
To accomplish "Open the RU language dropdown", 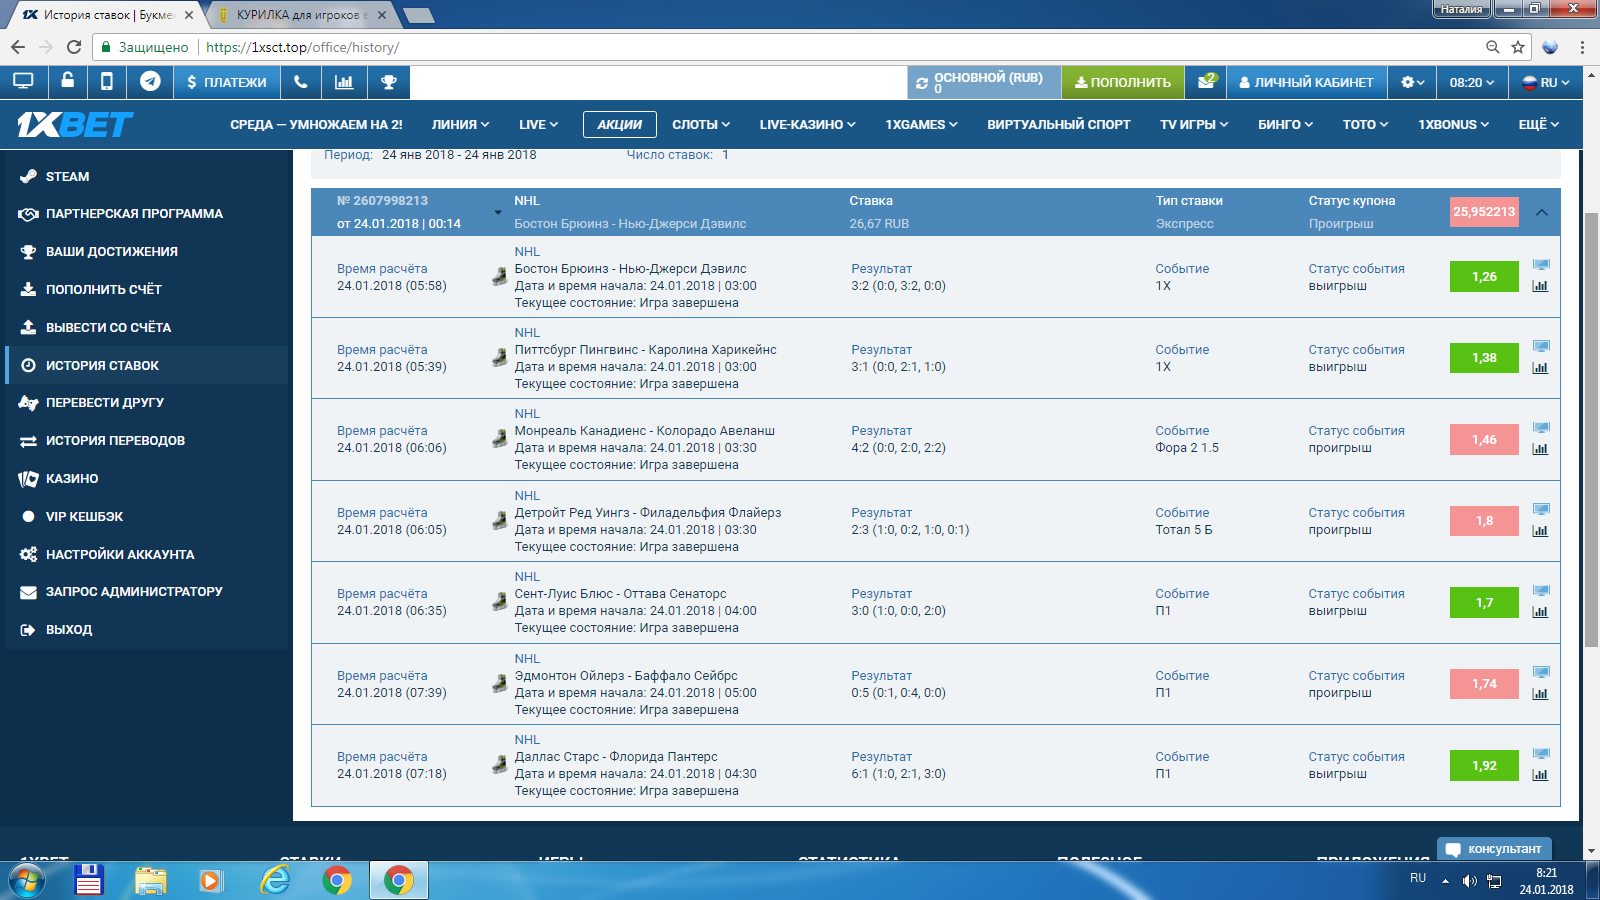I will click(x=1546, y=82).
